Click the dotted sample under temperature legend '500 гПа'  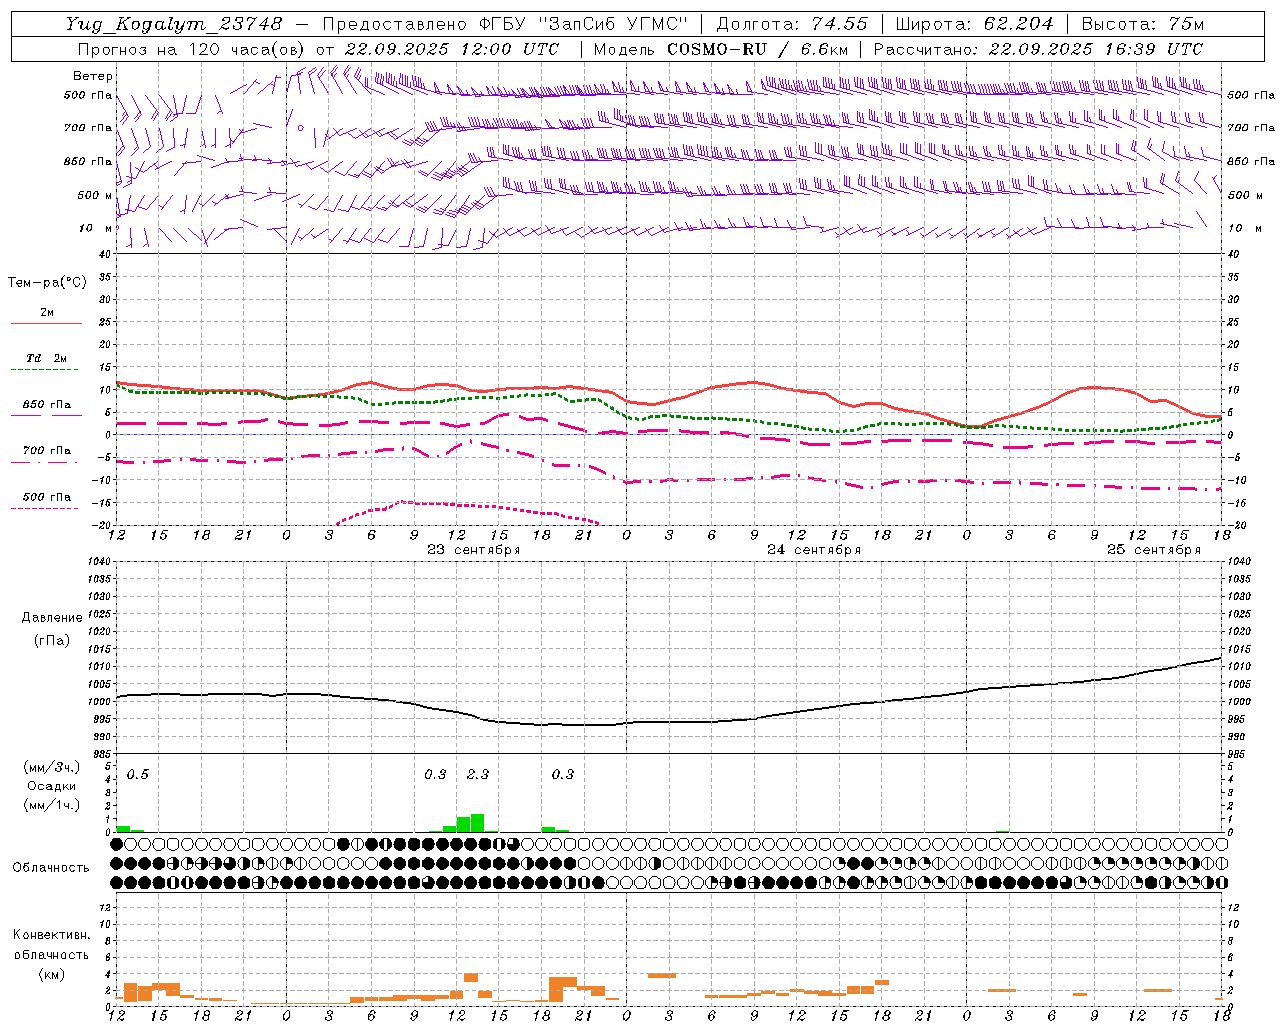point(46,508)
